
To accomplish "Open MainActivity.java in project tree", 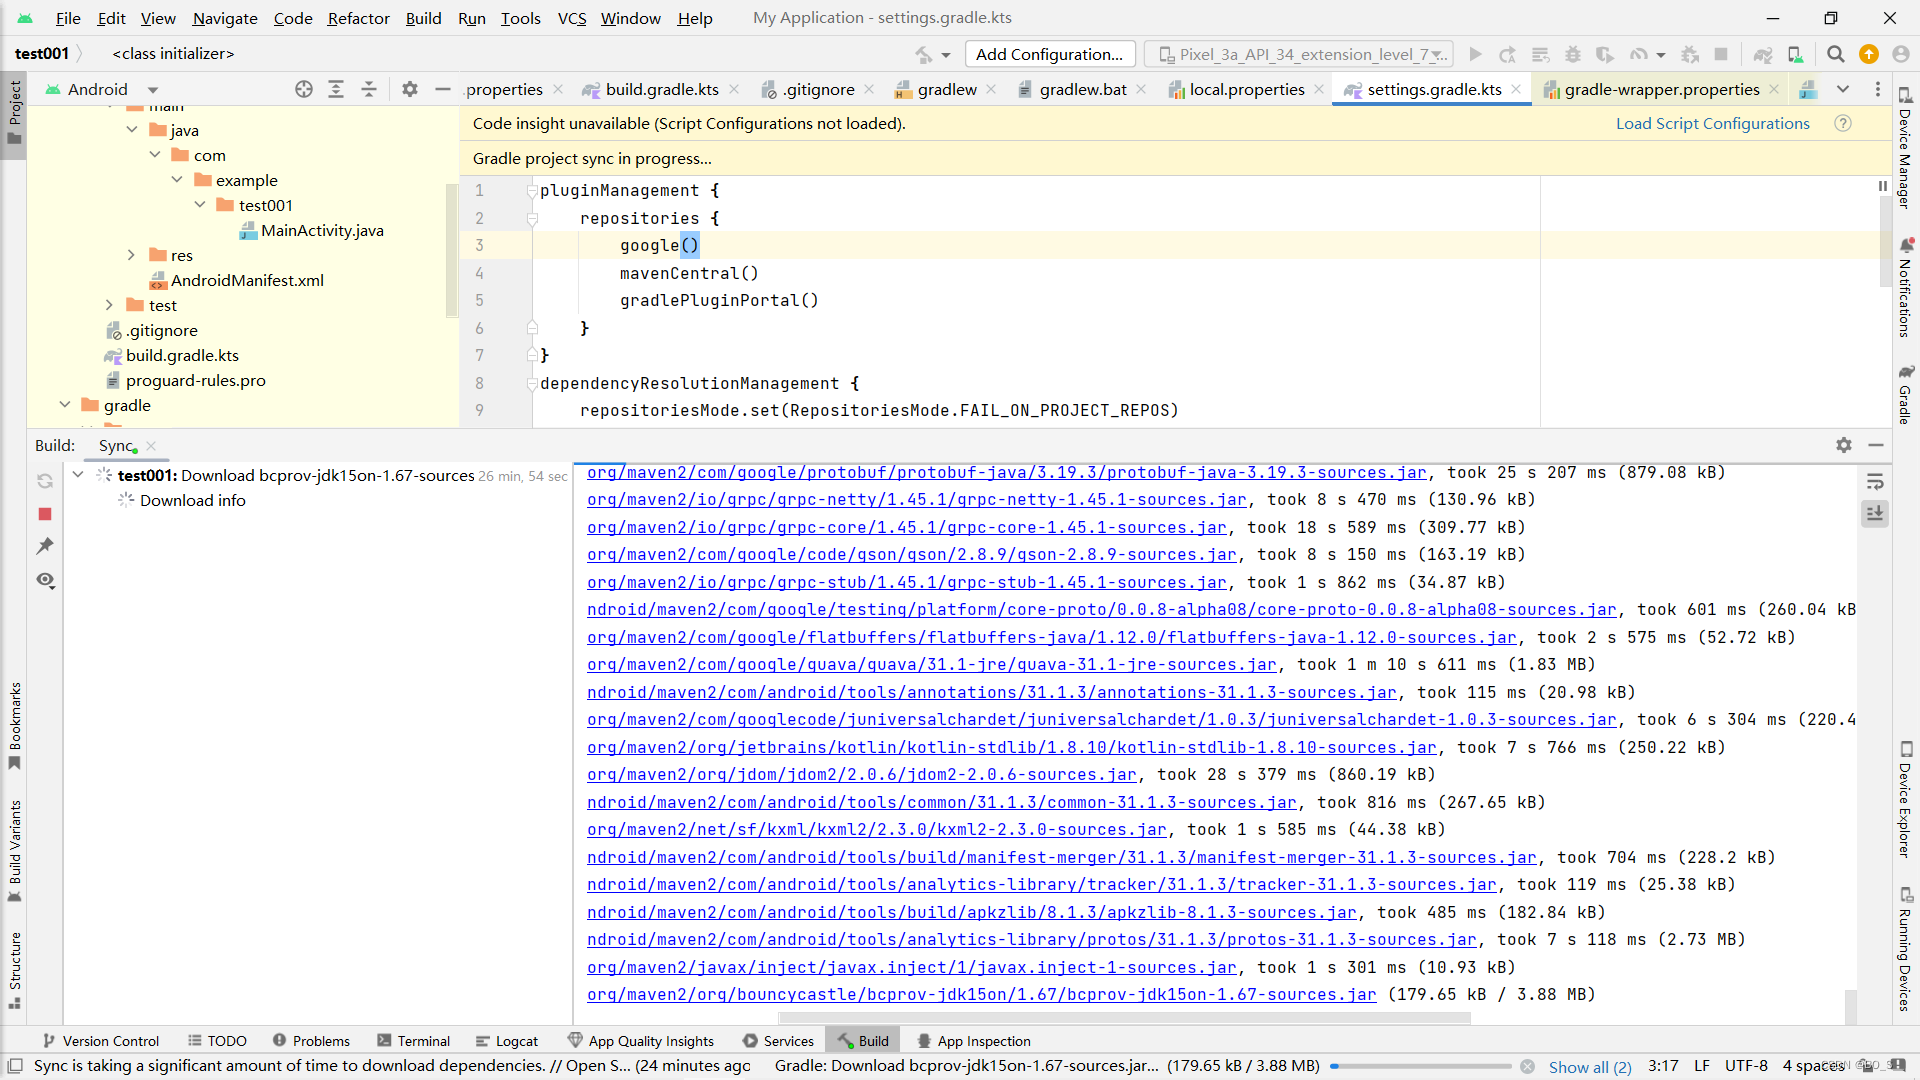I will pos(322,230).
